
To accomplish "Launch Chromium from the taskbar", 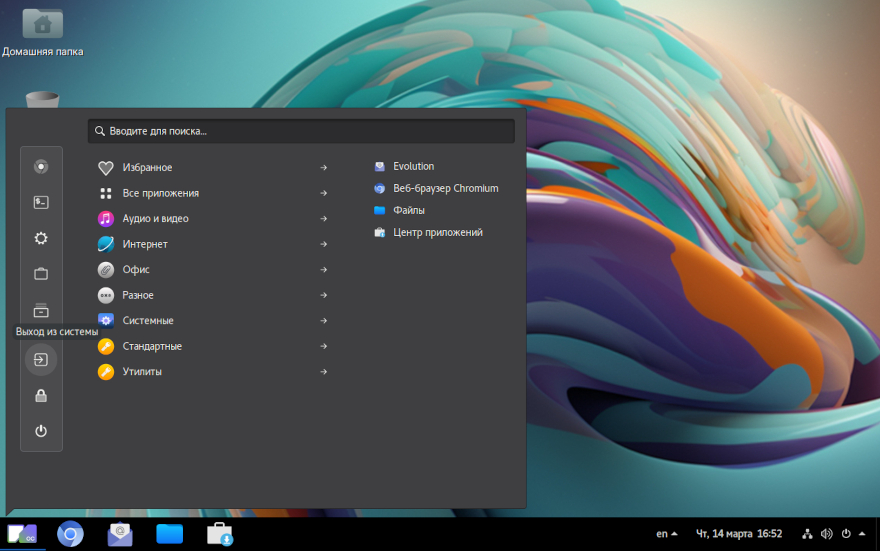I will click(x=70, y=534).
